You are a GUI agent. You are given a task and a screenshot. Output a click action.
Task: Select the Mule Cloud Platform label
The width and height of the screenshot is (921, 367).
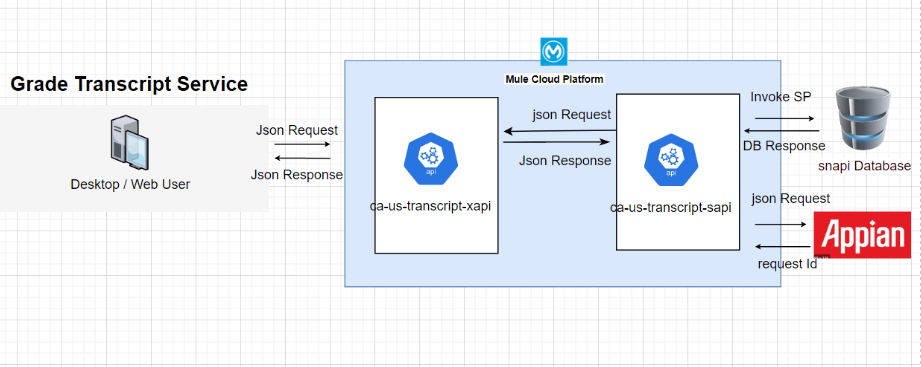[x=554, y=79]
